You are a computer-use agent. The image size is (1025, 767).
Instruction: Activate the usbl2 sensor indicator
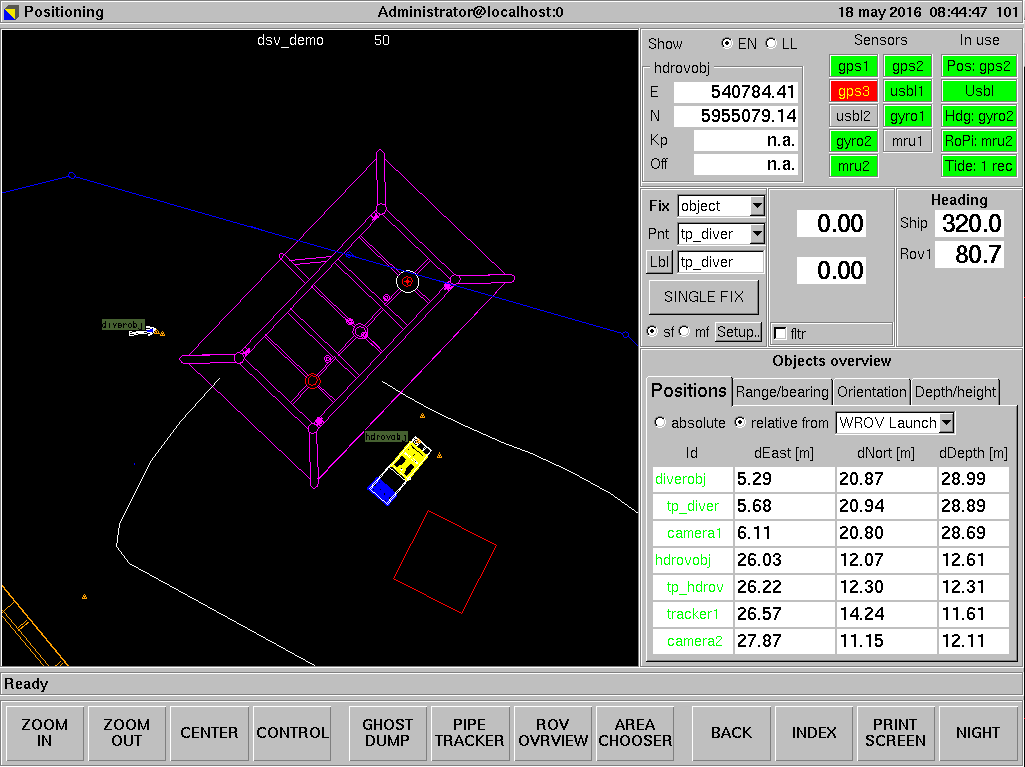(853, 116)
